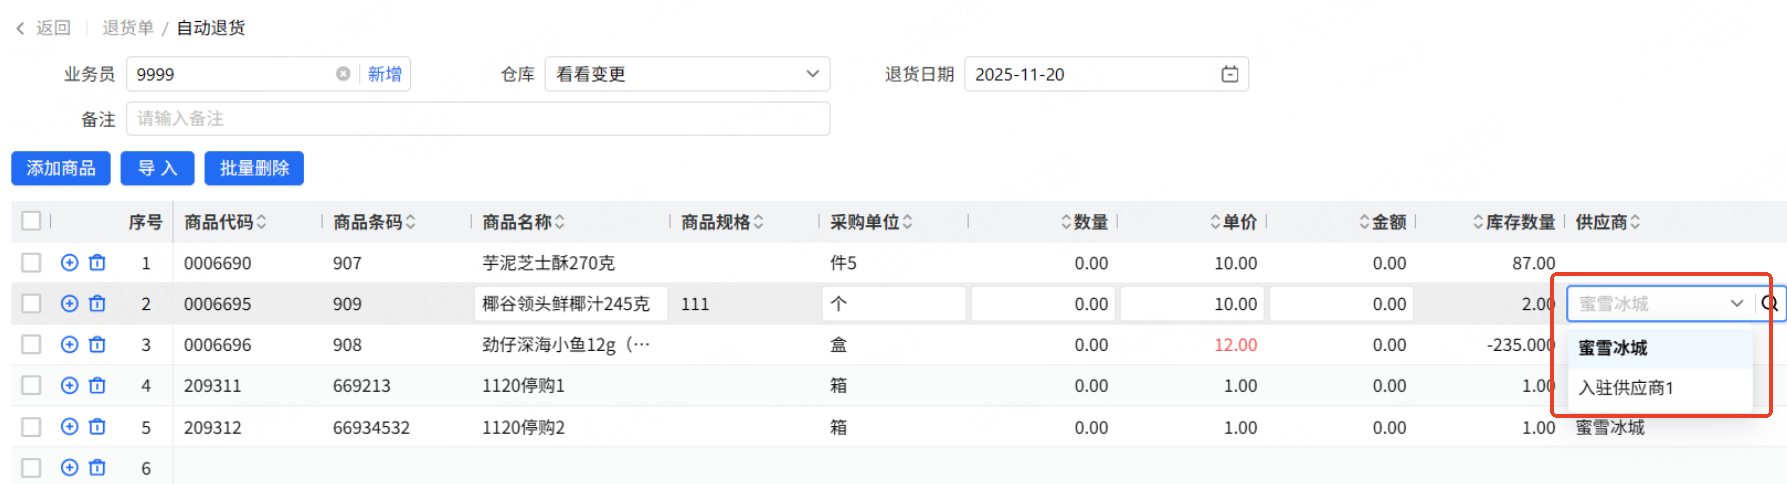Toggle the select-all checkbox in the table header
Screen dimensions: 1787x484
31,221
